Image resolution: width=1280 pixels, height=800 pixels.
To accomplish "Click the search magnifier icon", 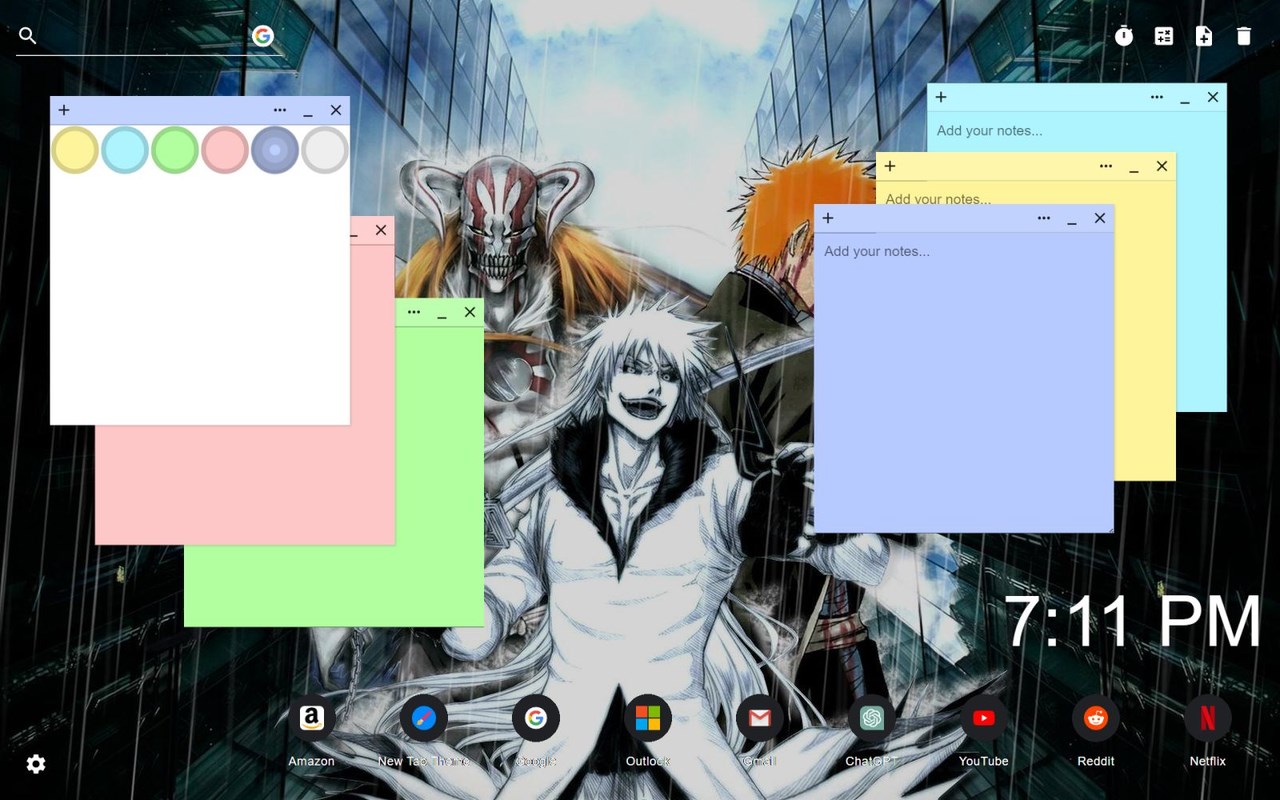I will (x=28, y=36).
